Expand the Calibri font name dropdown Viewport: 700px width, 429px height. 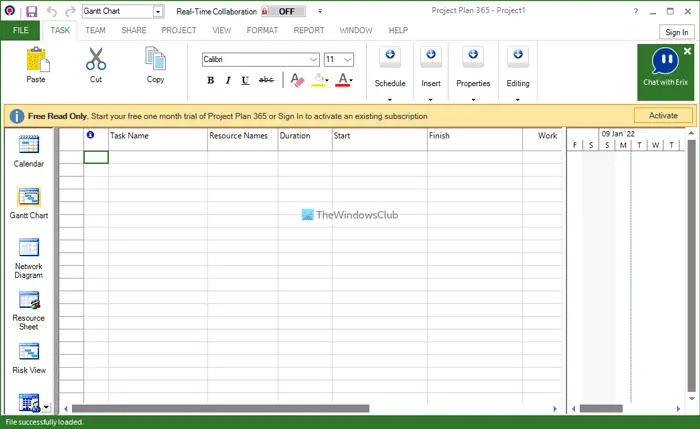tap(313, 60)
